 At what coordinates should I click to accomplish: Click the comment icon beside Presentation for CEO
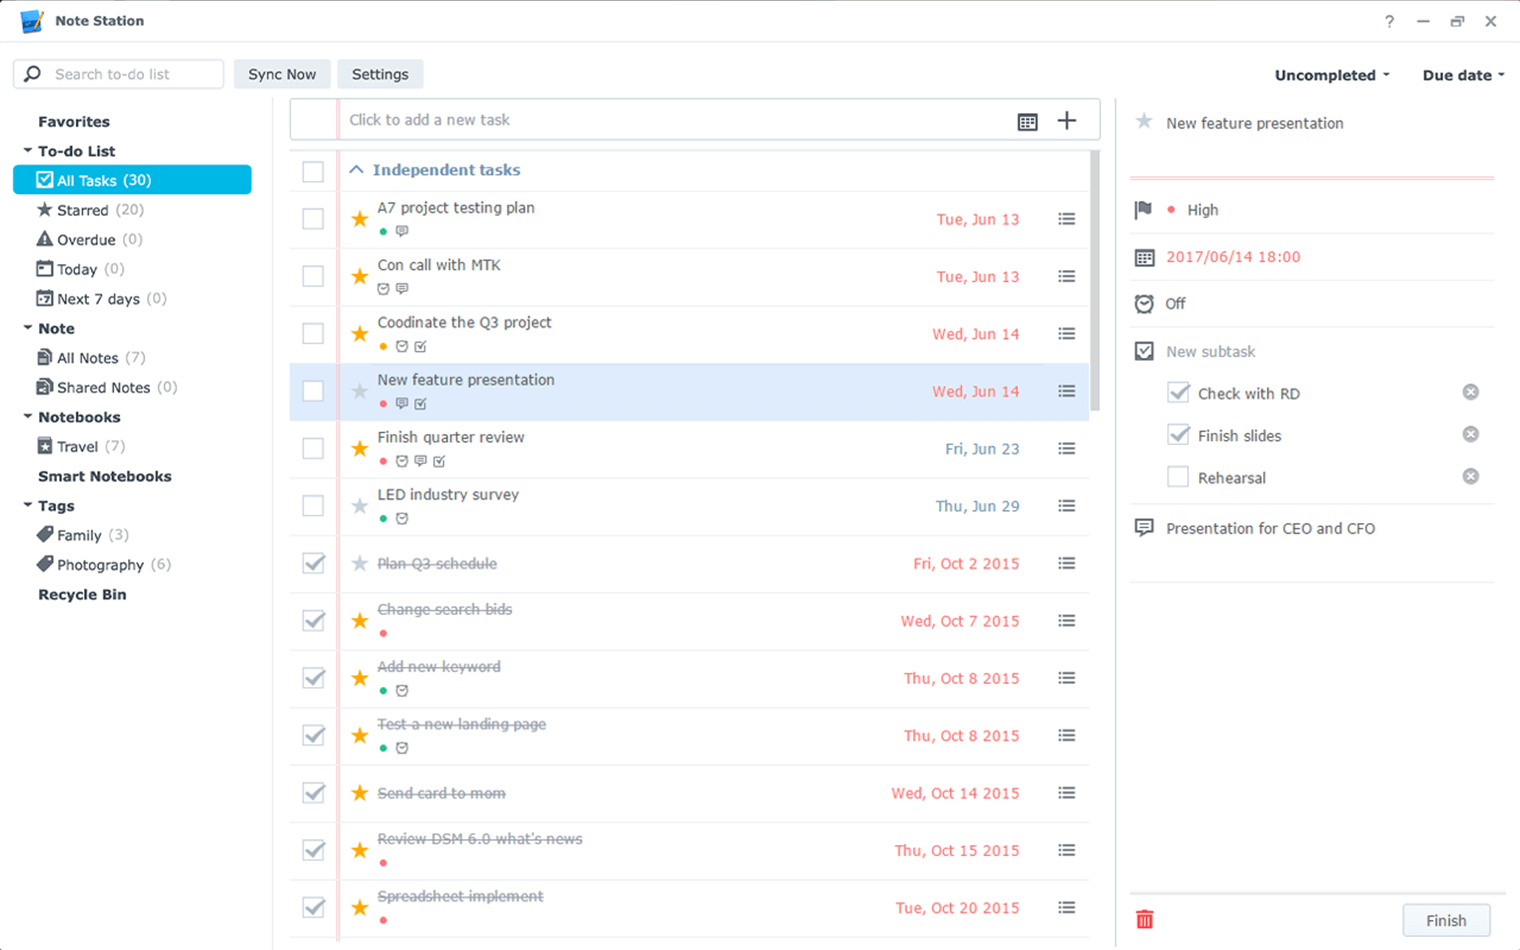[1146, 528]
